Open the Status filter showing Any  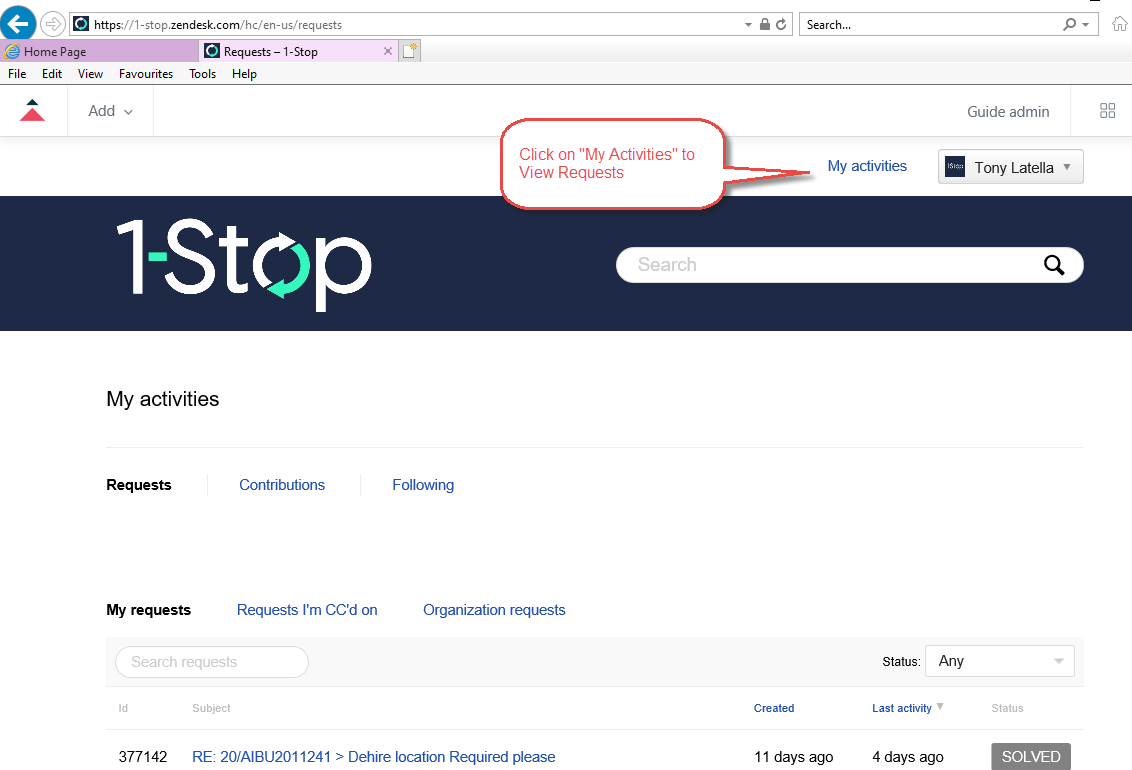[x=999, y=661]
